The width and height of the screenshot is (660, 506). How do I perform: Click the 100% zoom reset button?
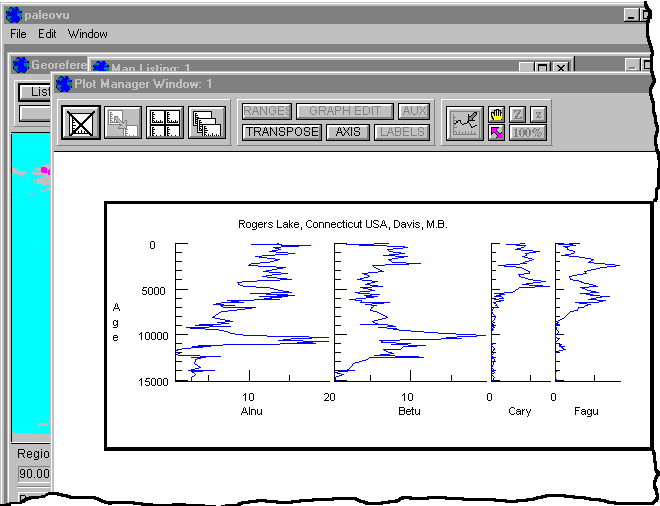(x=528, y=132)
